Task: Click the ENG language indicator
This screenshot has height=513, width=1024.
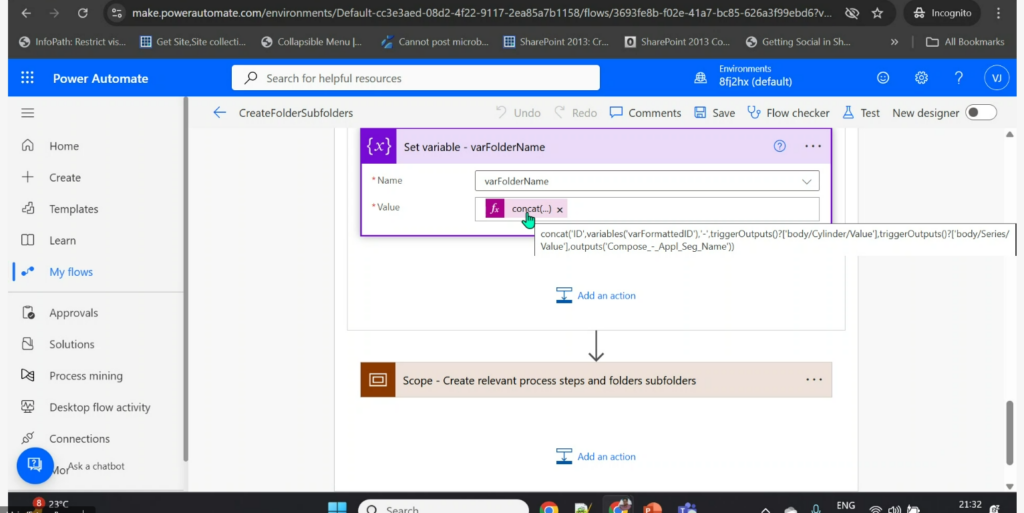Action: point(846,505)
